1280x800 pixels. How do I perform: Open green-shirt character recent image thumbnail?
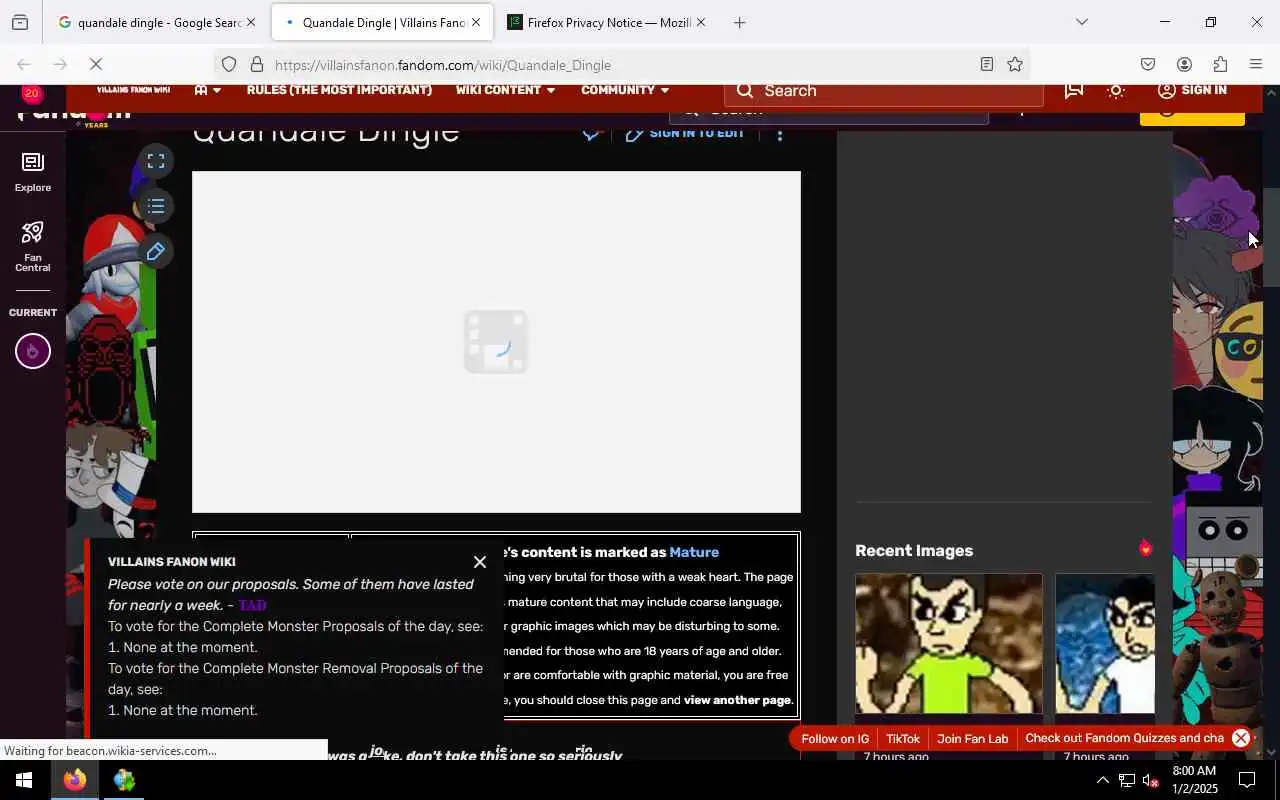[949, 644]
